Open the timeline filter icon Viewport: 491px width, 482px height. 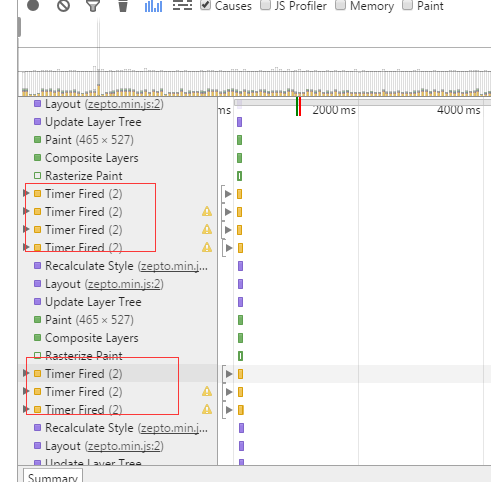(x=93, y=6)
